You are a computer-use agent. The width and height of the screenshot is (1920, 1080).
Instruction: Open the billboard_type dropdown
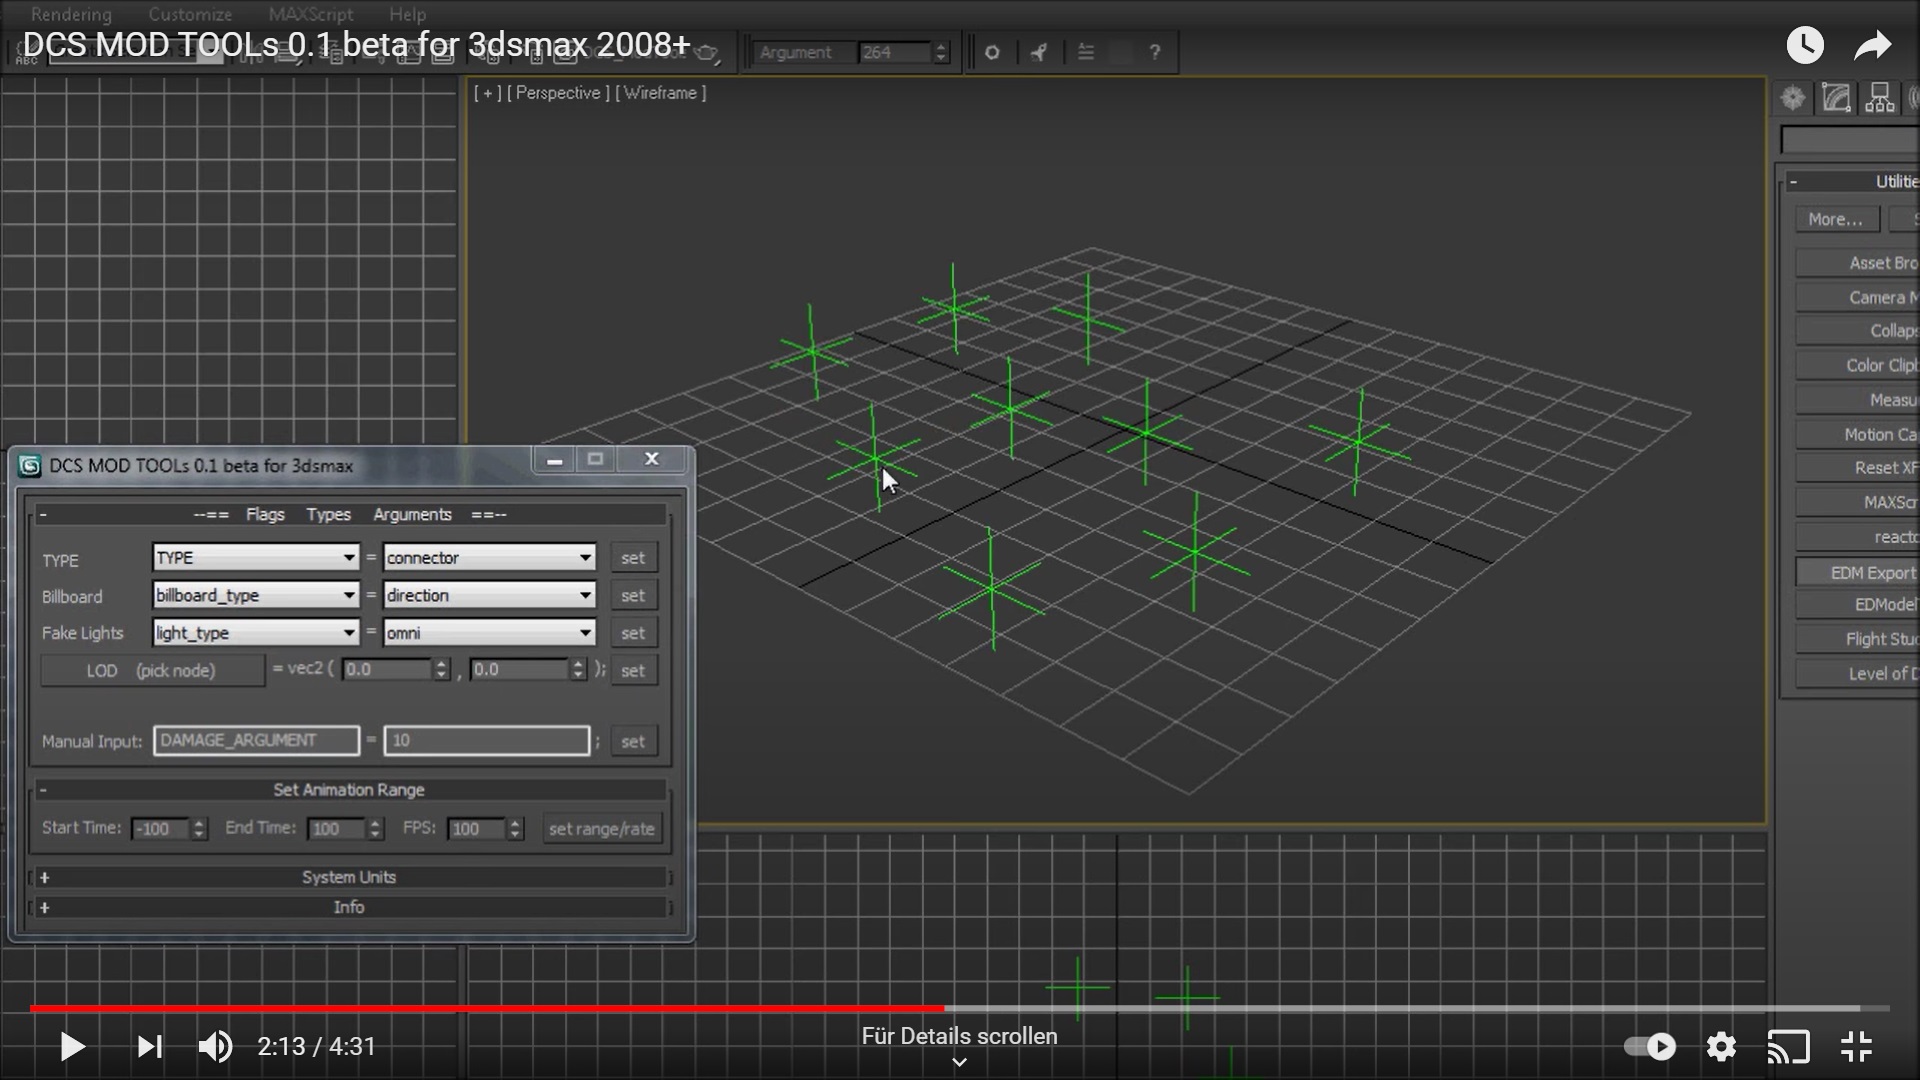256,595
